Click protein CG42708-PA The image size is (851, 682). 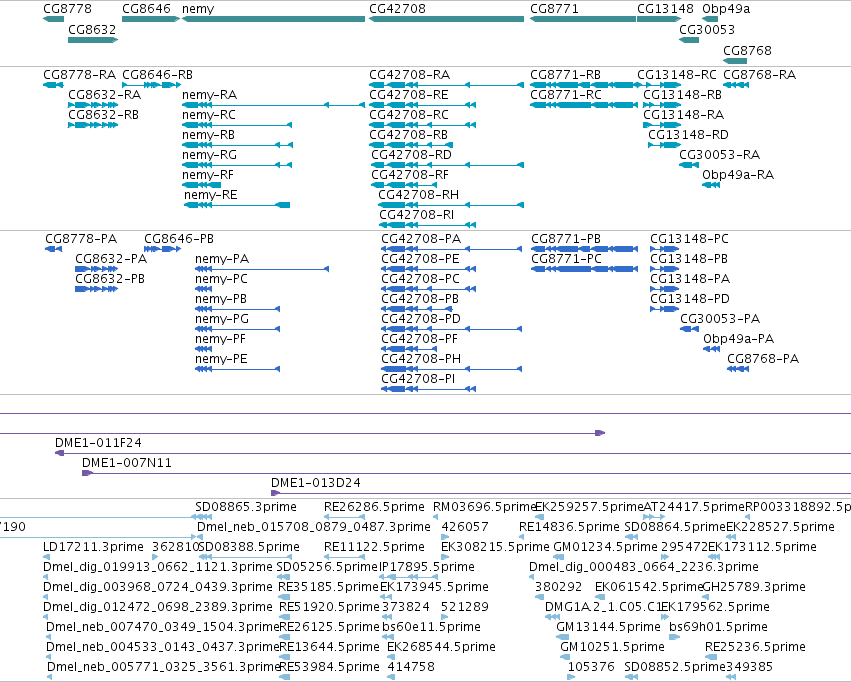click(452, 249)
